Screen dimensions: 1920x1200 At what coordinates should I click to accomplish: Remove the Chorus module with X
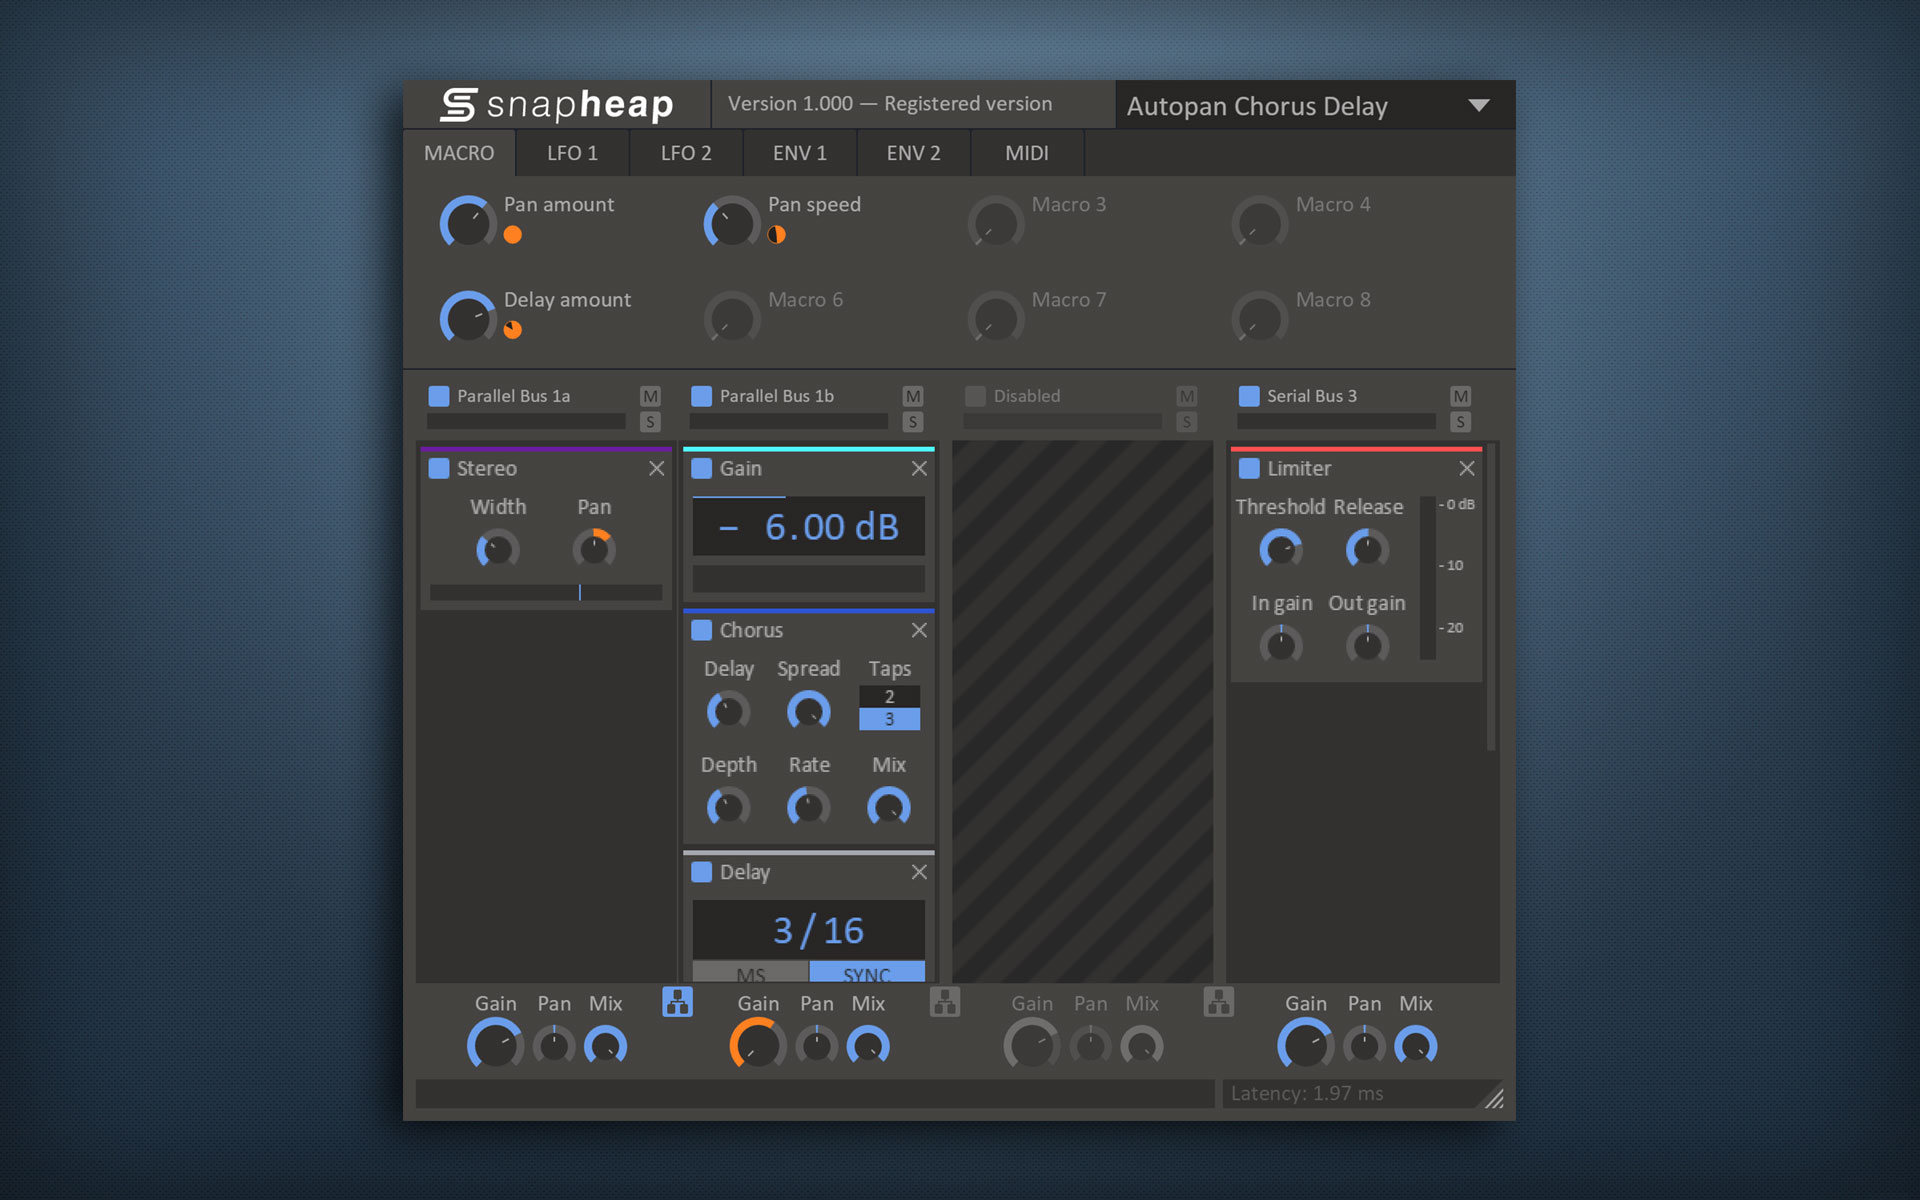[919, 630]
